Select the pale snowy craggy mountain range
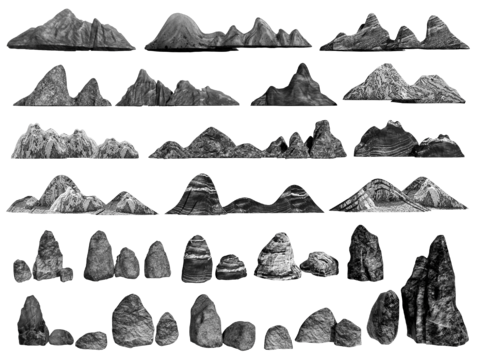Viewport: 480px width, 360px height. tap(75, 141)
